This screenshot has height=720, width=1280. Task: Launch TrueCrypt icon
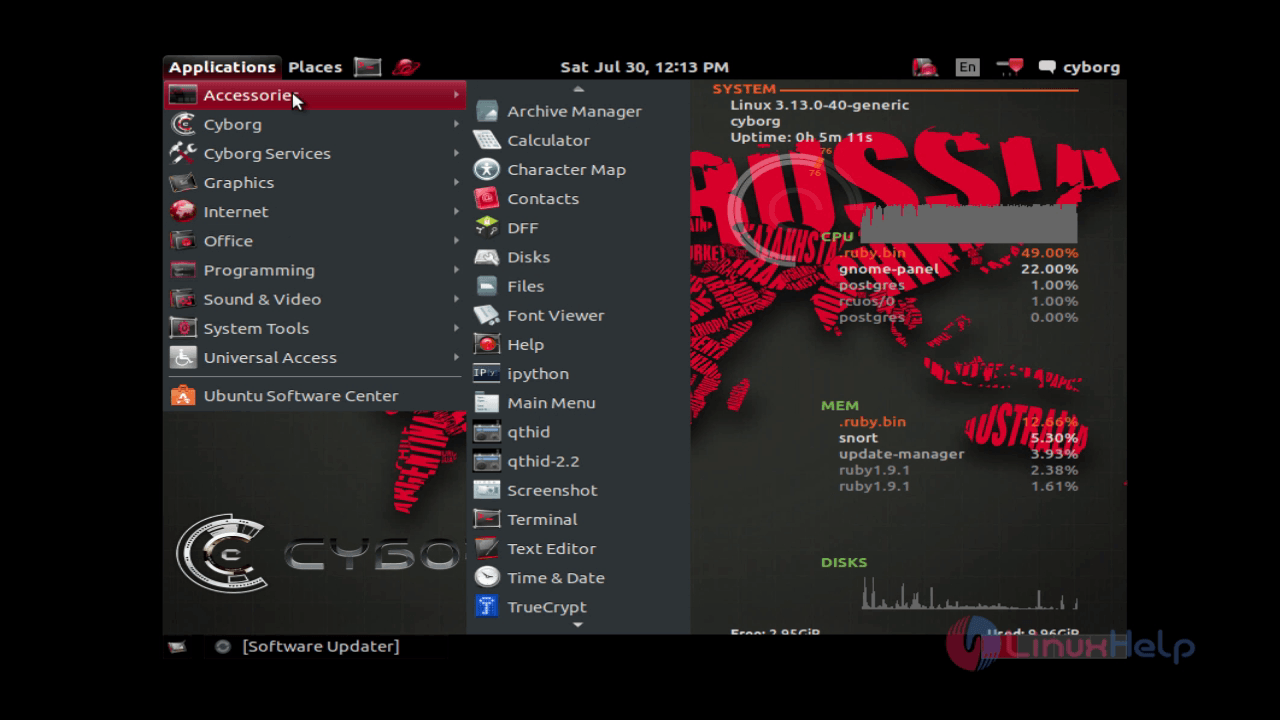(x=486, y=606)
